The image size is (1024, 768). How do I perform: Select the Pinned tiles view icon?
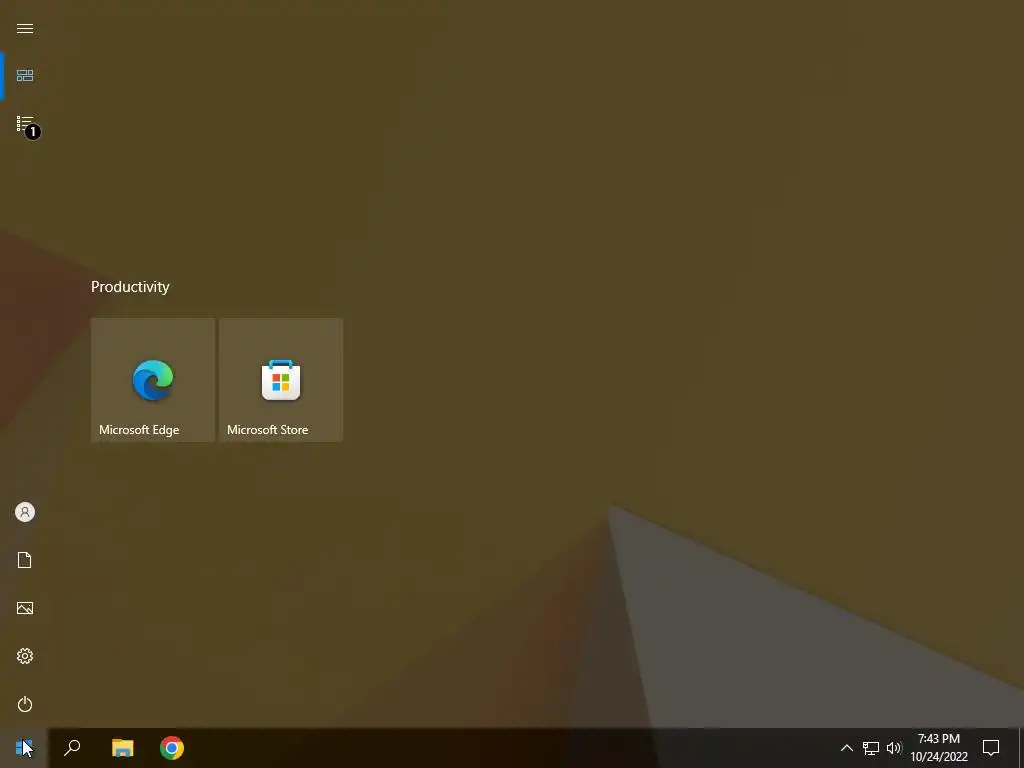click(x=25, y=76)
